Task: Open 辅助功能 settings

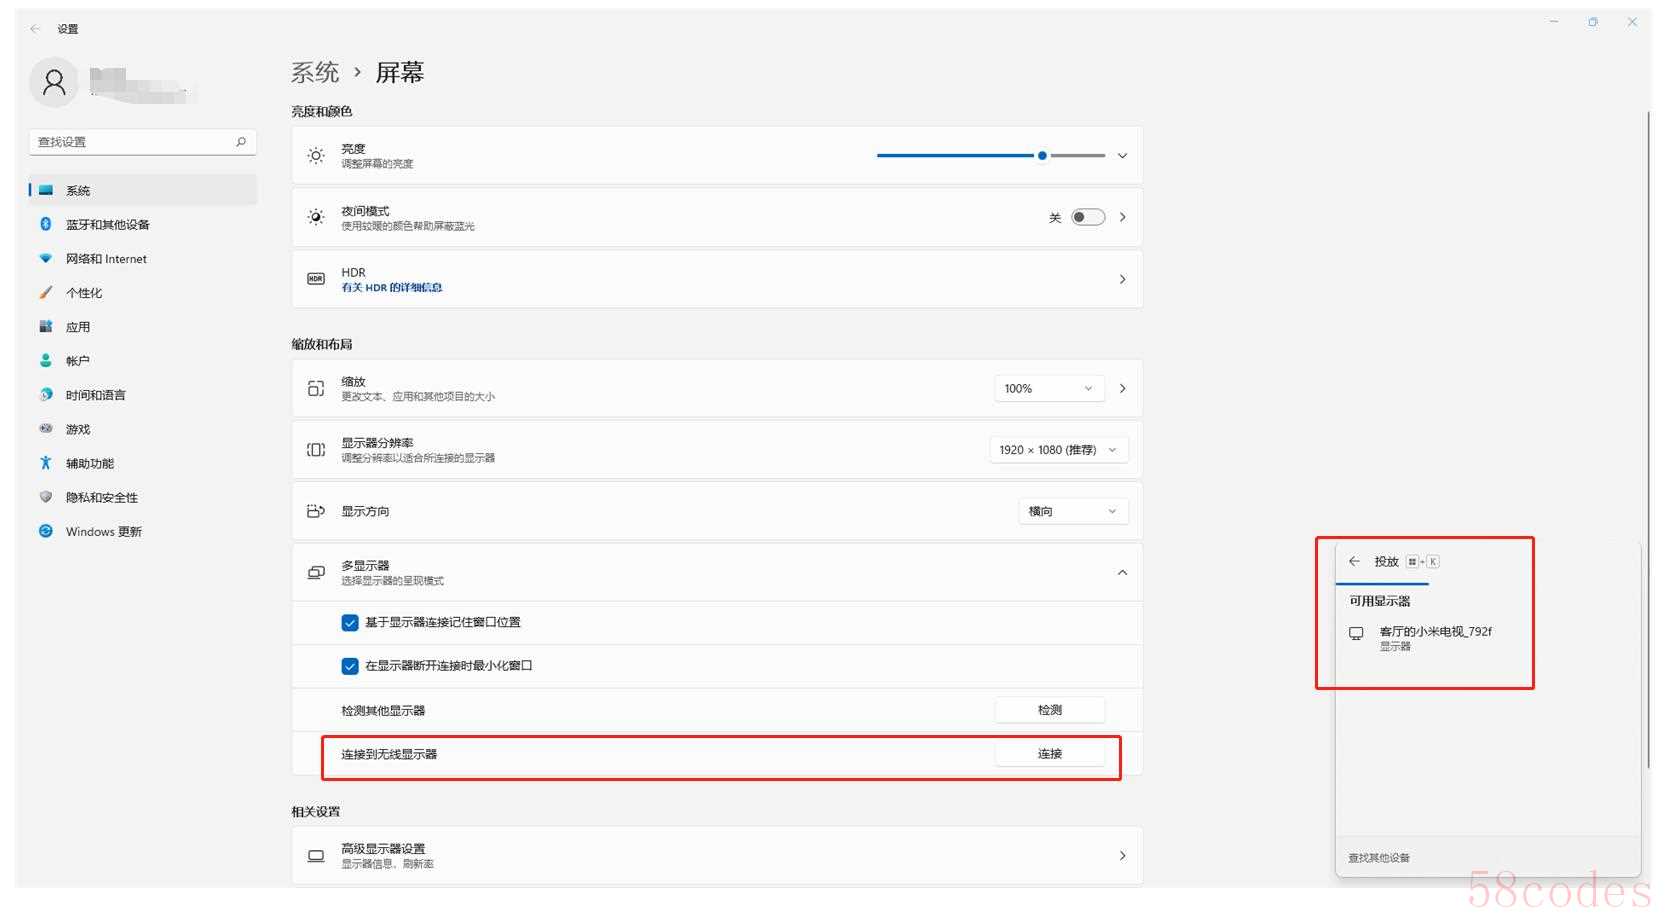Action: click(143, 463)
